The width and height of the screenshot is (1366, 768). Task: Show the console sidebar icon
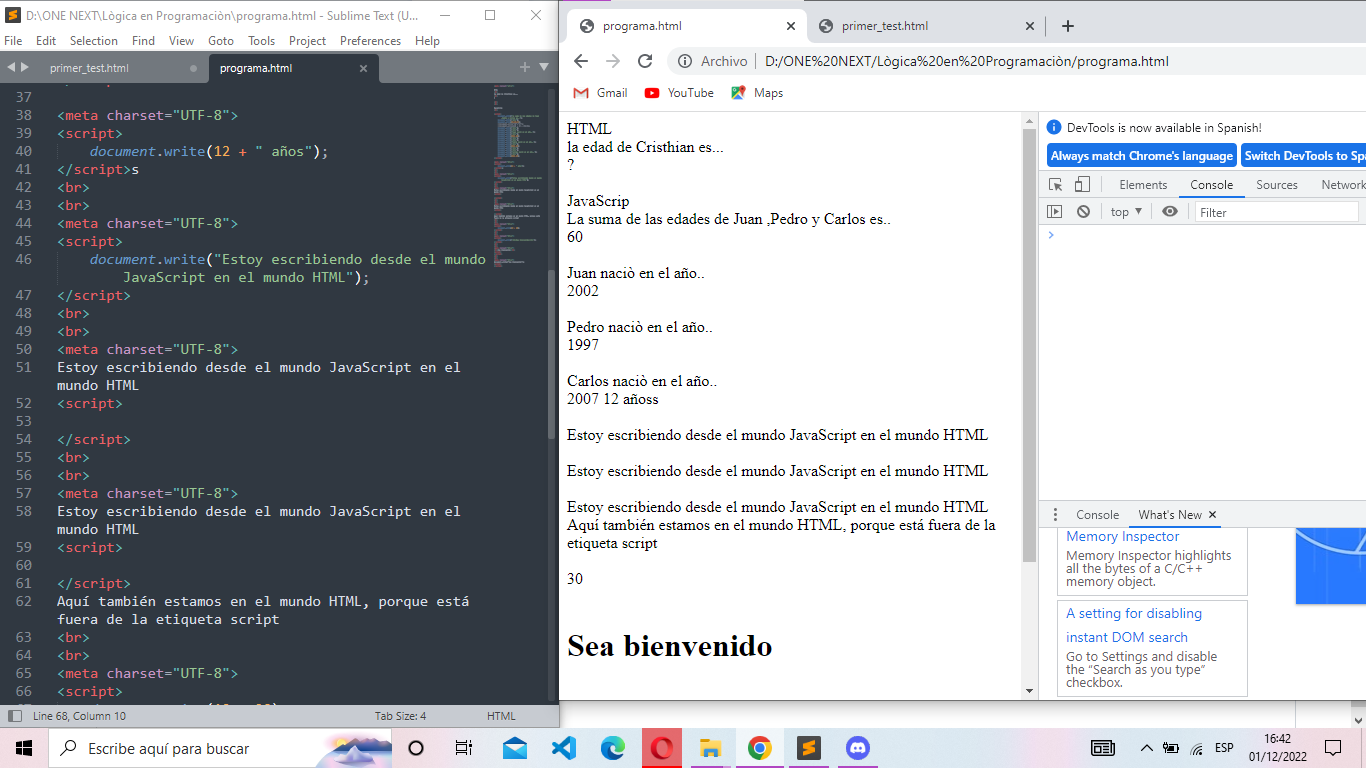click(1054, 212)
